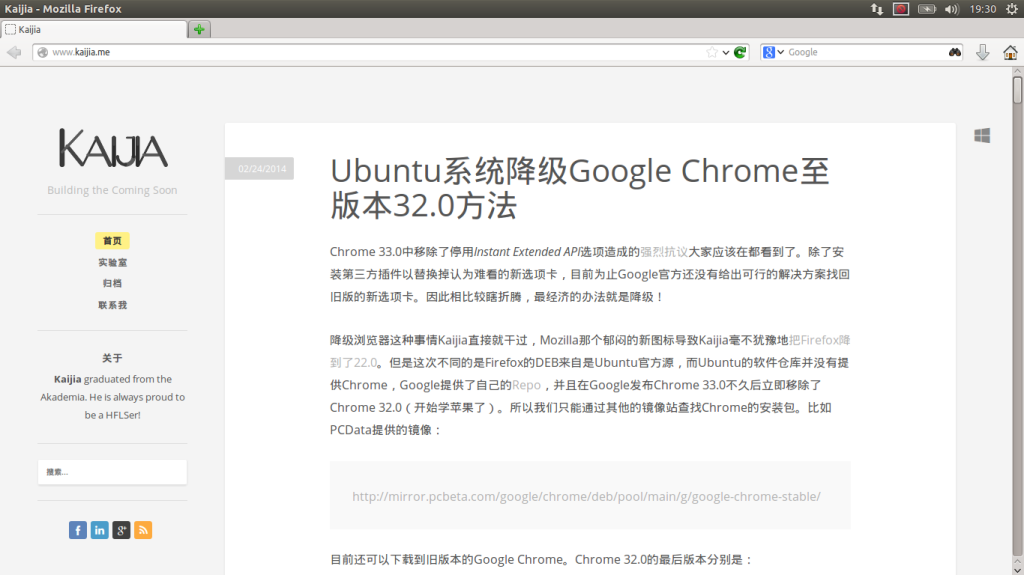Open the Facebook social icon
Screen dimensions: 1024x575
(x=78, y=530)
